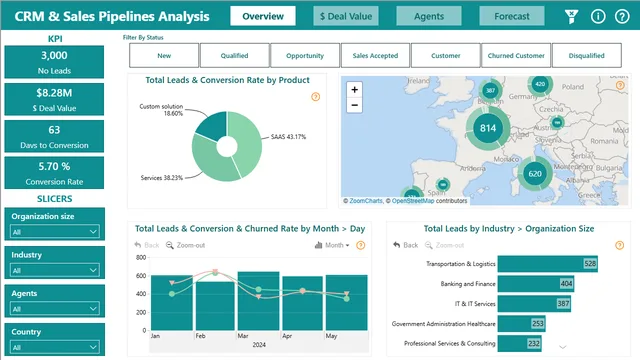
Task: Filter status by Disqualified
Action: [587, 56]
